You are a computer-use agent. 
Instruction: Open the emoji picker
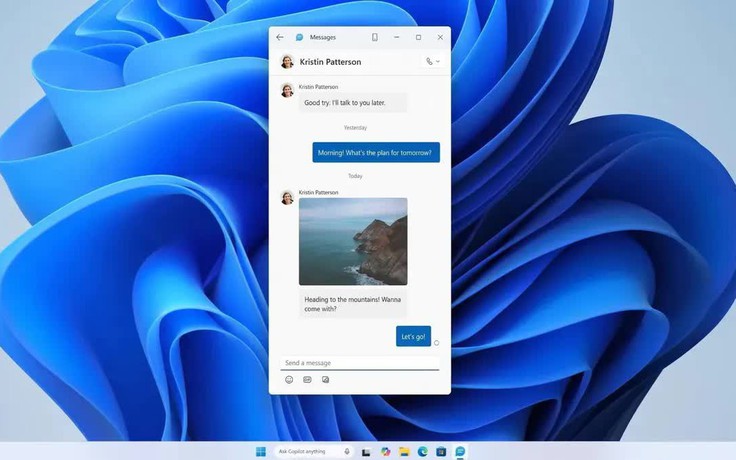pyautogui.click(x=289, y=380)
